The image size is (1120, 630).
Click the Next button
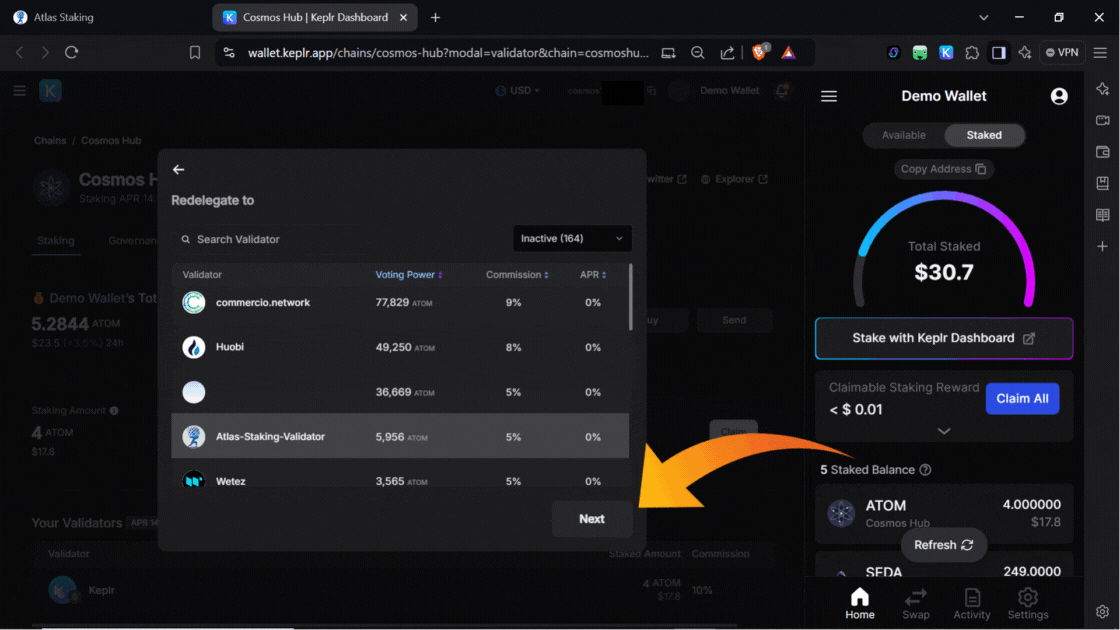591,519
